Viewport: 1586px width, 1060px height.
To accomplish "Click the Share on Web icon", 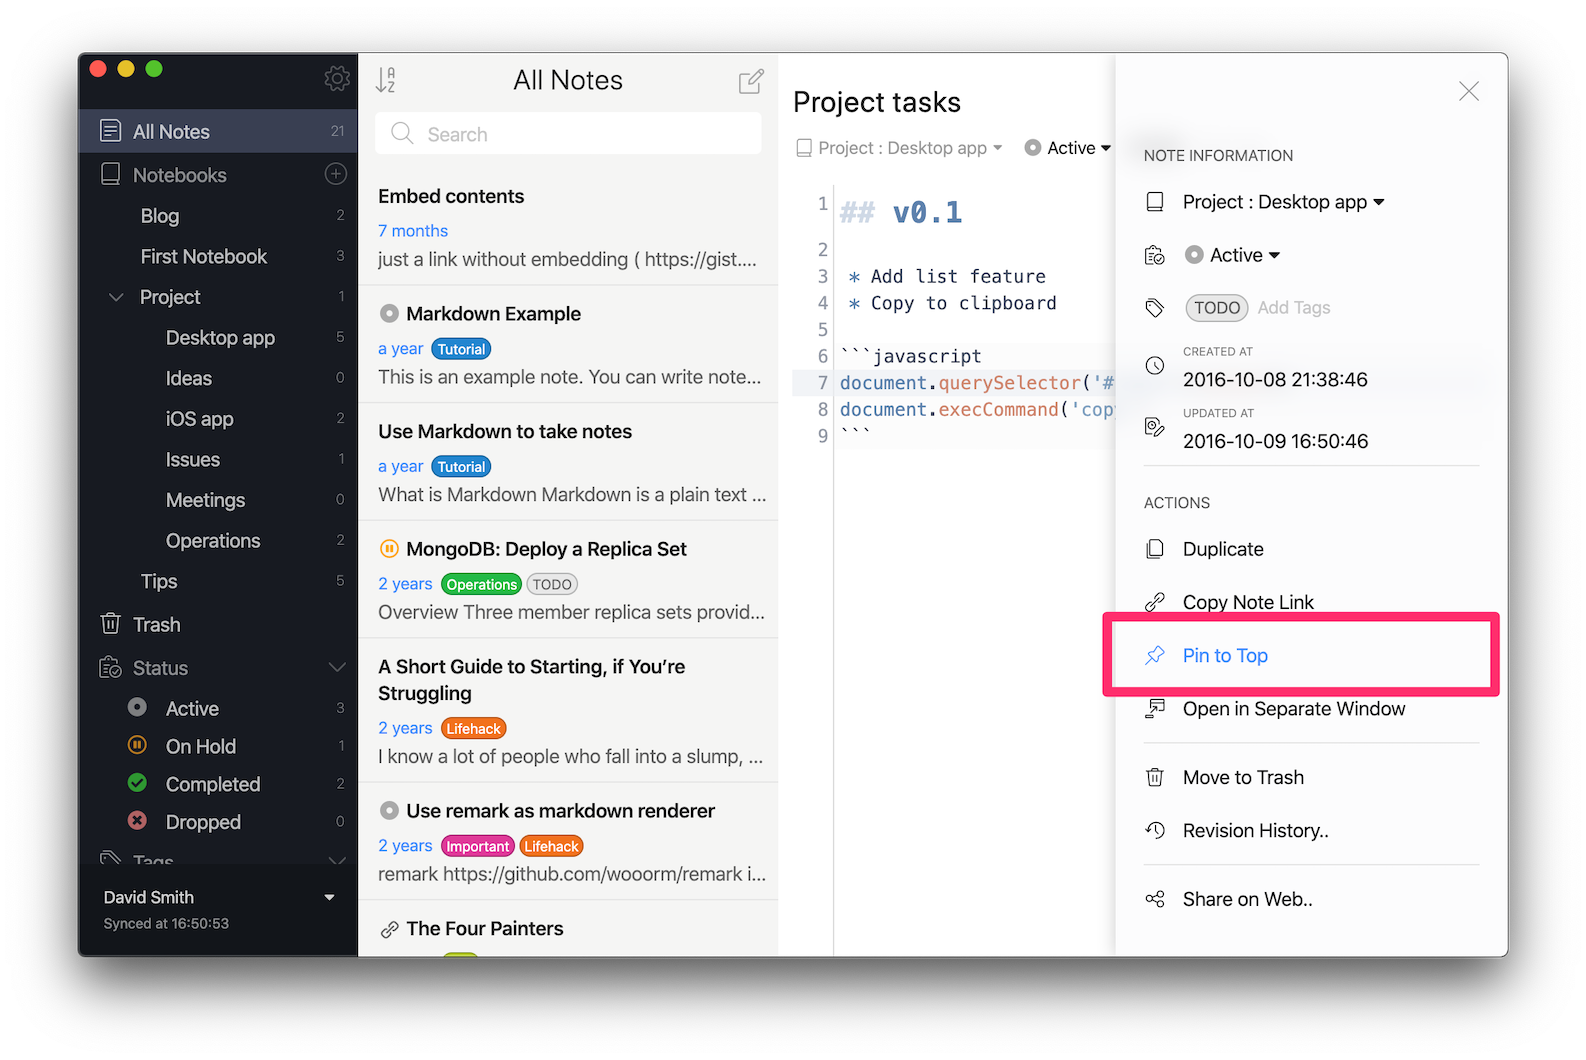I will pyautogui.click(x=1155, y=899).
